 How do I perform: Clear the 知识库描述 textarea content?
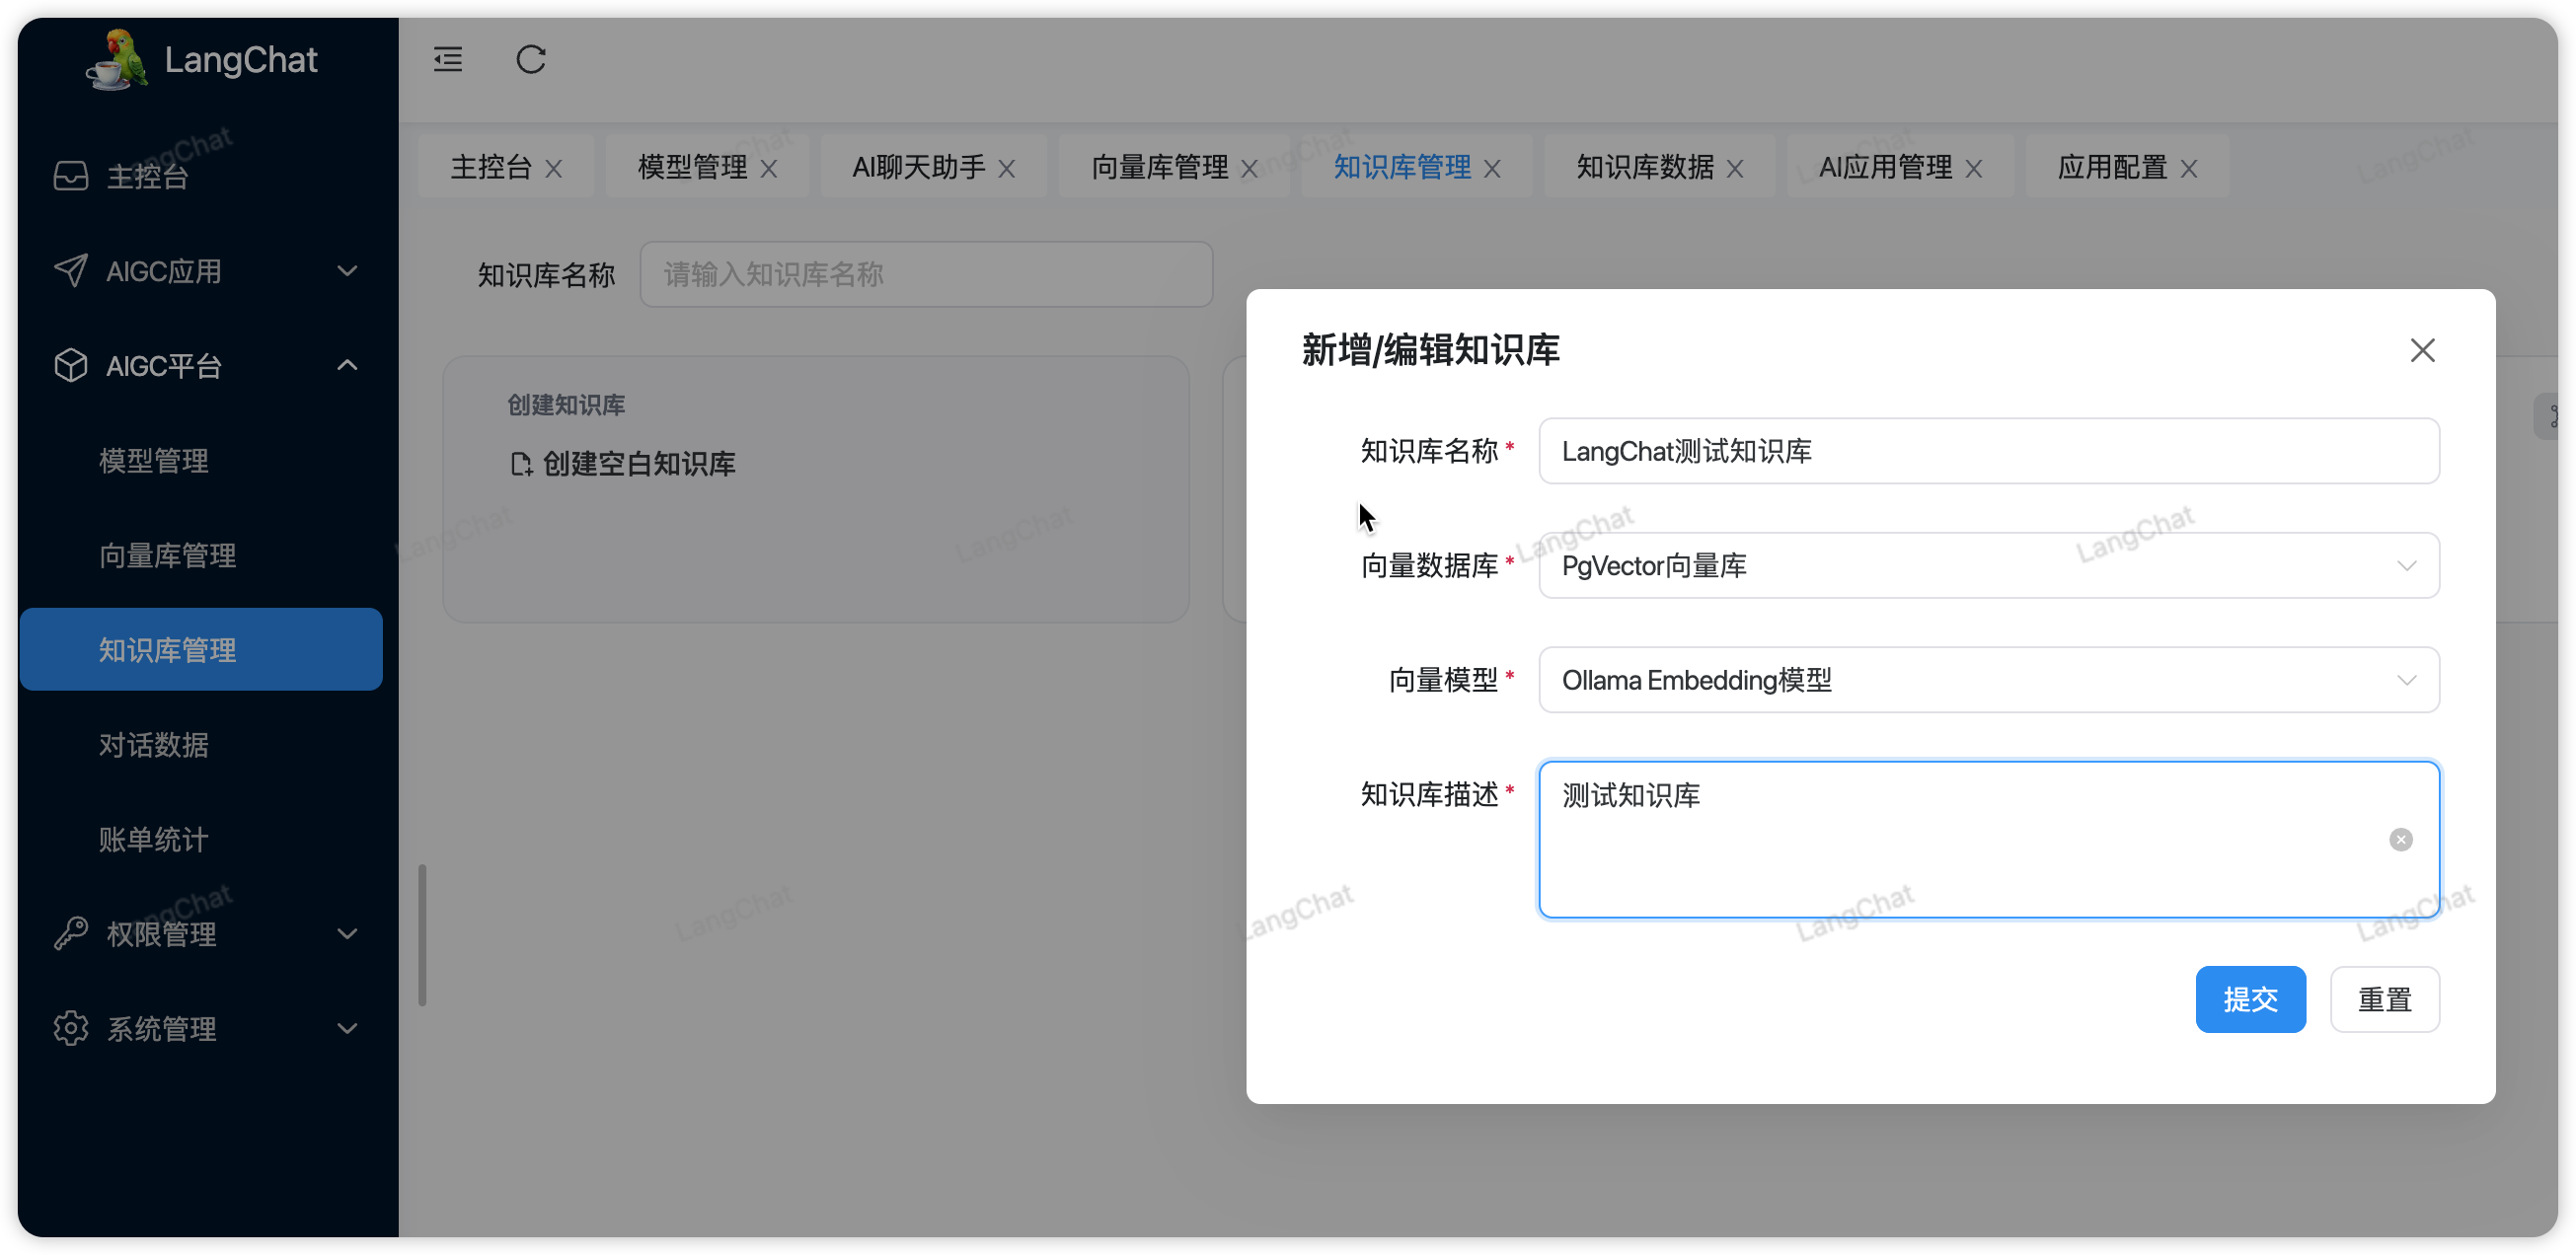click(2401, 840)
